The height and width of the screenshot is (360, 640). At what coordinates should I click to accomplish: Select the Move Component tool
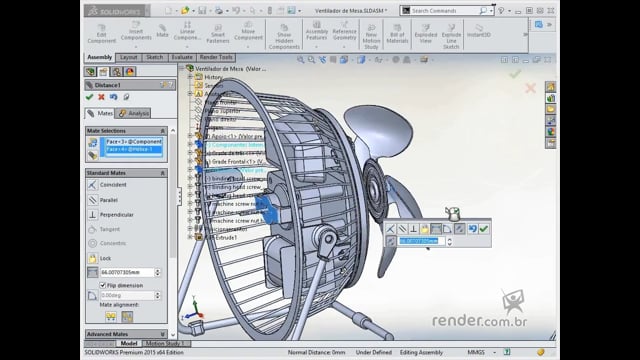coord(248,32)
